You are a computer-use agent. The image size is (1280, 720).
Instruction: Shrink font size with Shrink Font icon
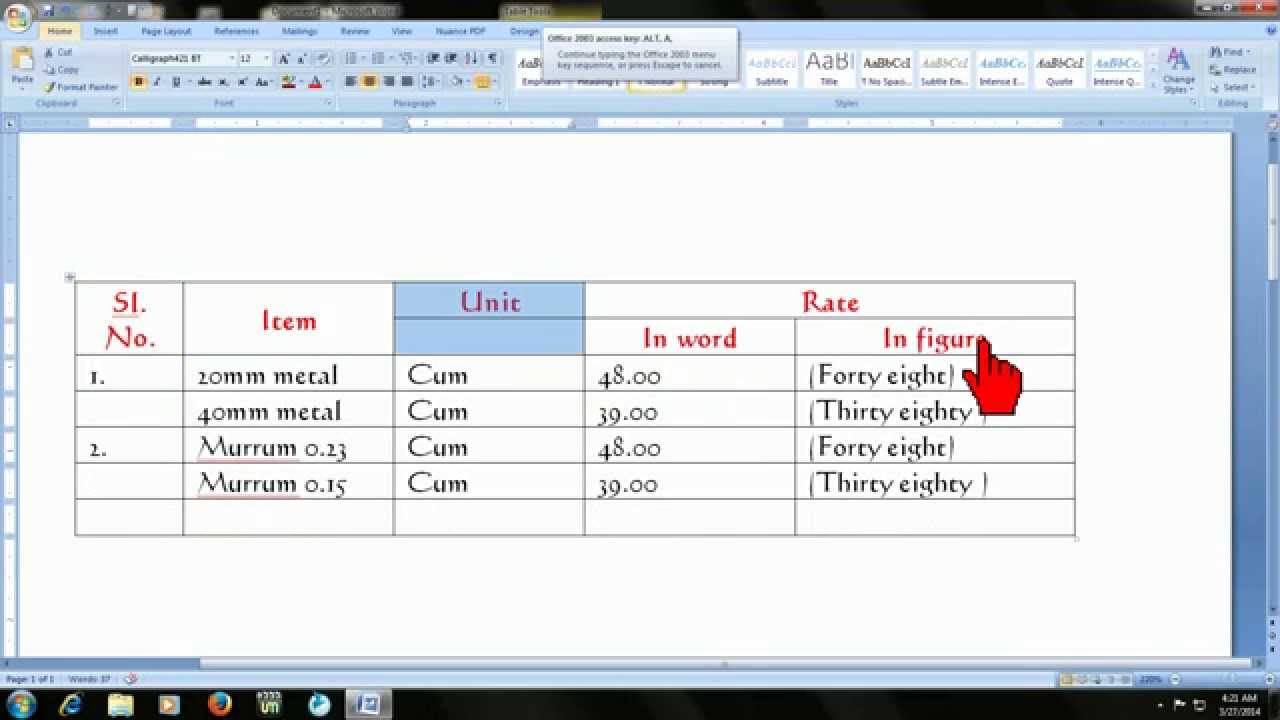tap(303, 59)
